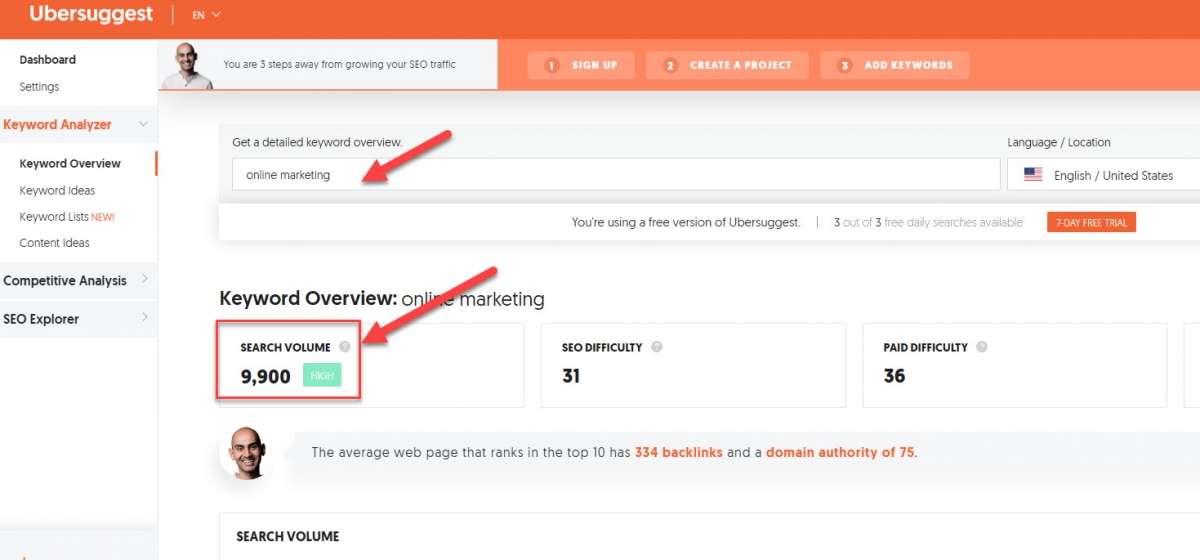Click SEO Difficulty help icon
This screenshot has width=1200, height=560.
(657, 347)
